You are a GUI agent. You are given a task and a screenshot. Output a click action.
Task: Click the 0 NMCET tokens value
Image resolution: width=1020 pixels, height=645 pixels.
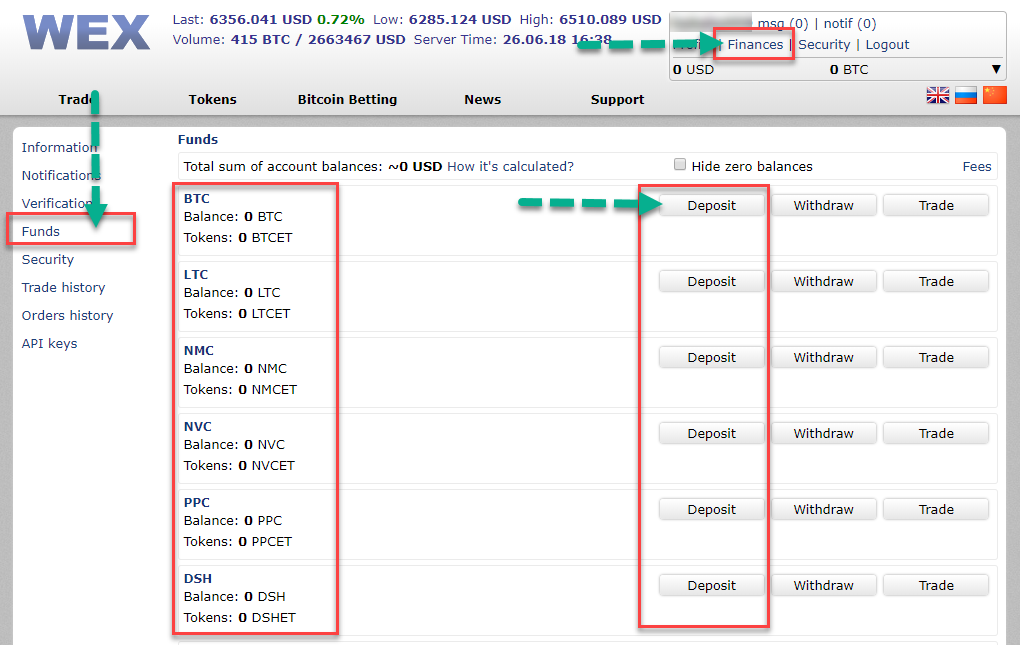pos(267,390)
